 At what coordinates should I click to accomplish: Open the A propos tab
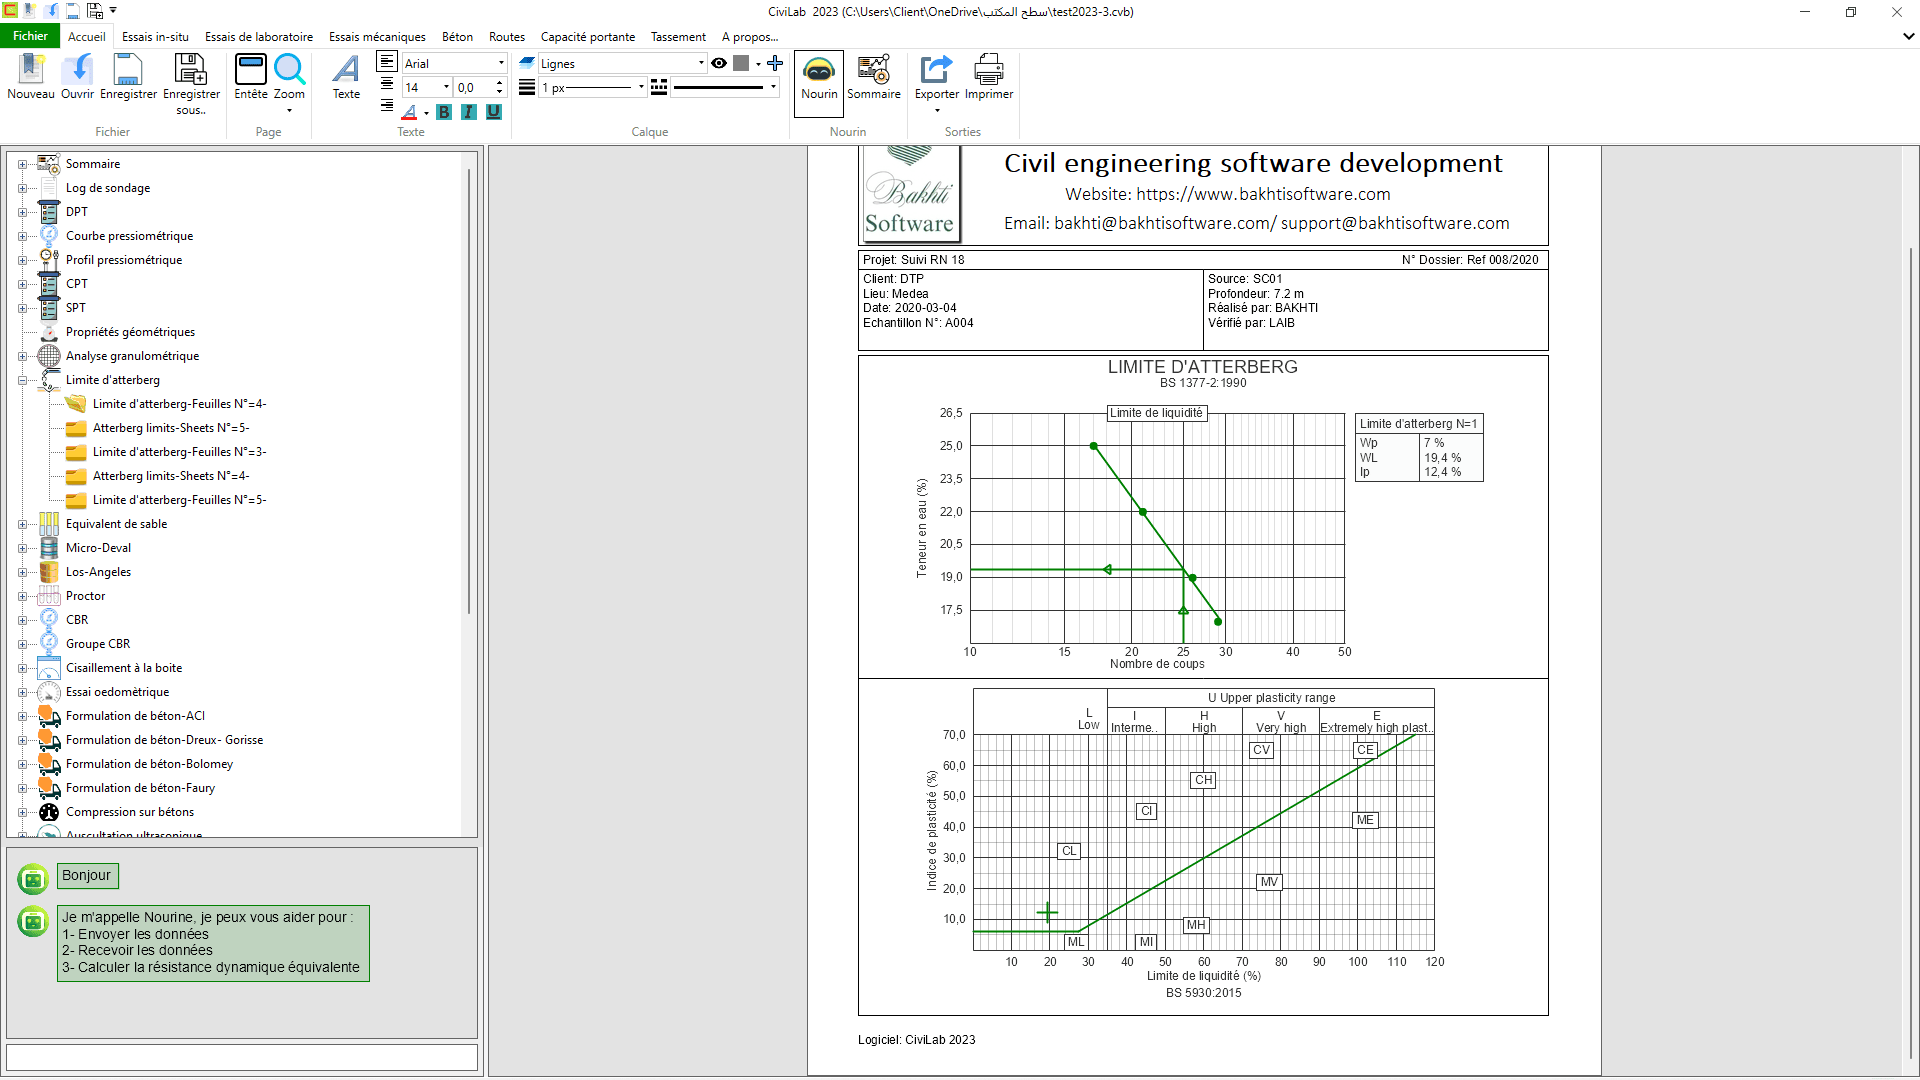[x=750, y=37]
